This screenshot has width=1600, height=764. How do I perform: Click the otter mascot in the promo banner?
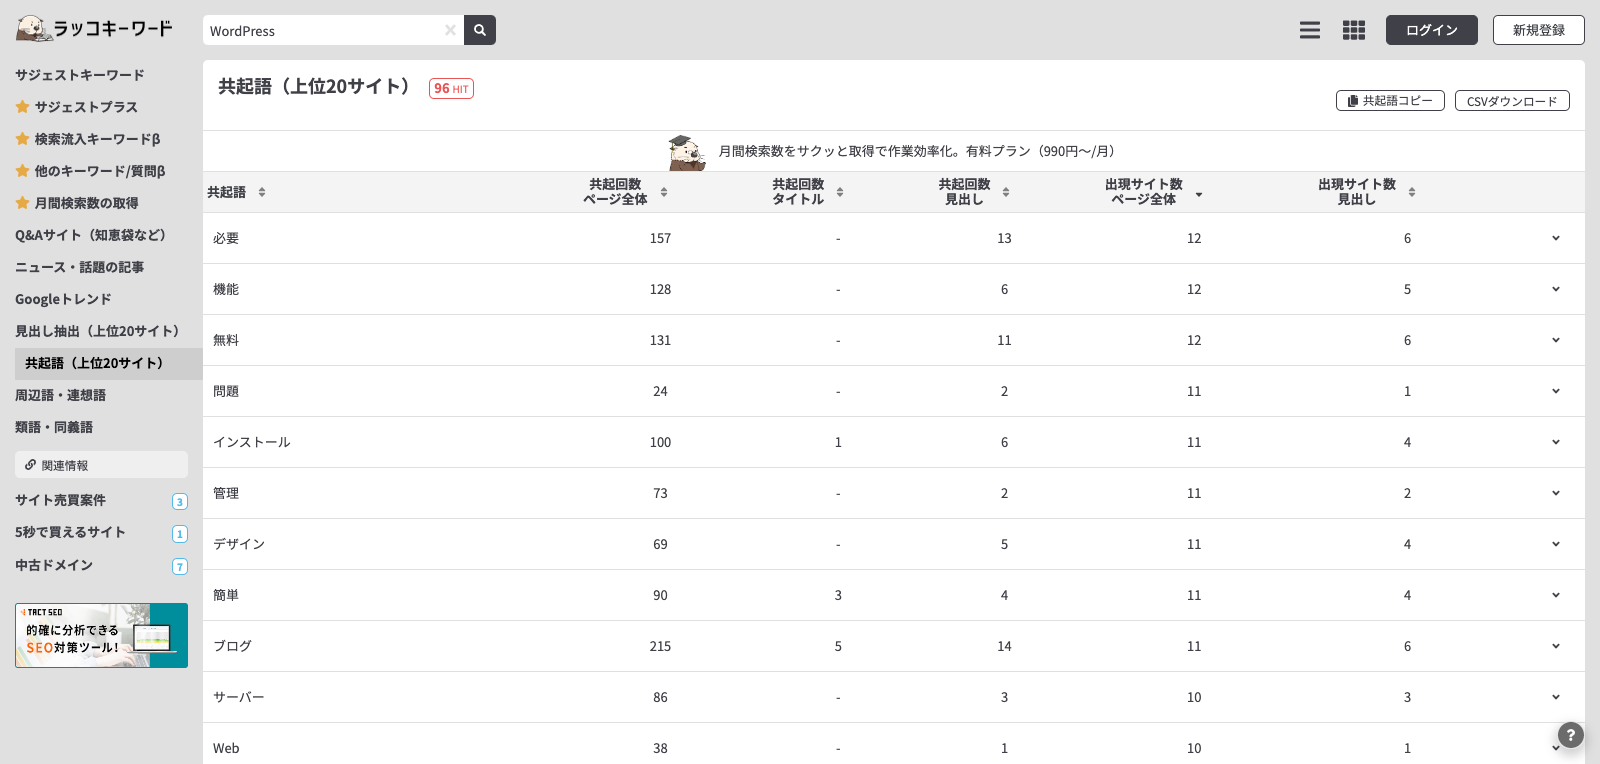click(687, 152)
